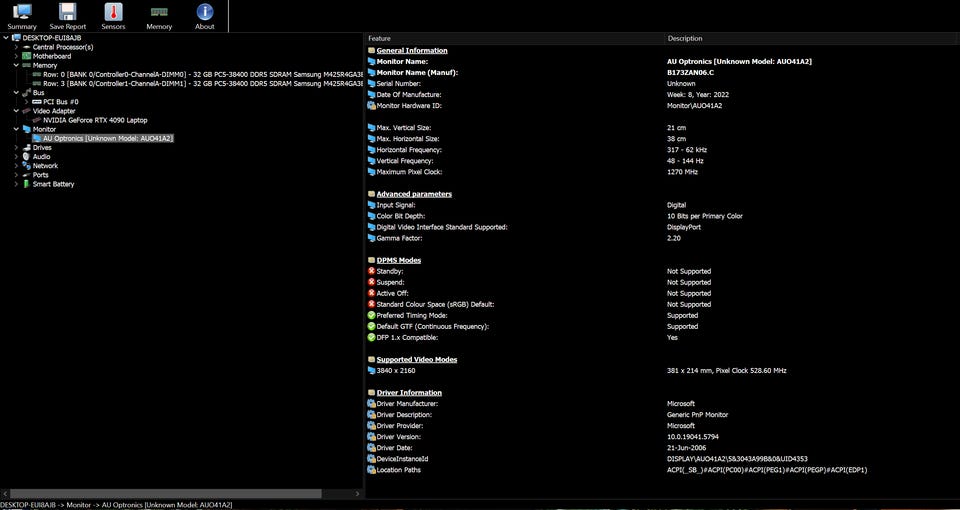Open the About info icon
This screenshot has width=960, height=510.
tap(204, 12)
